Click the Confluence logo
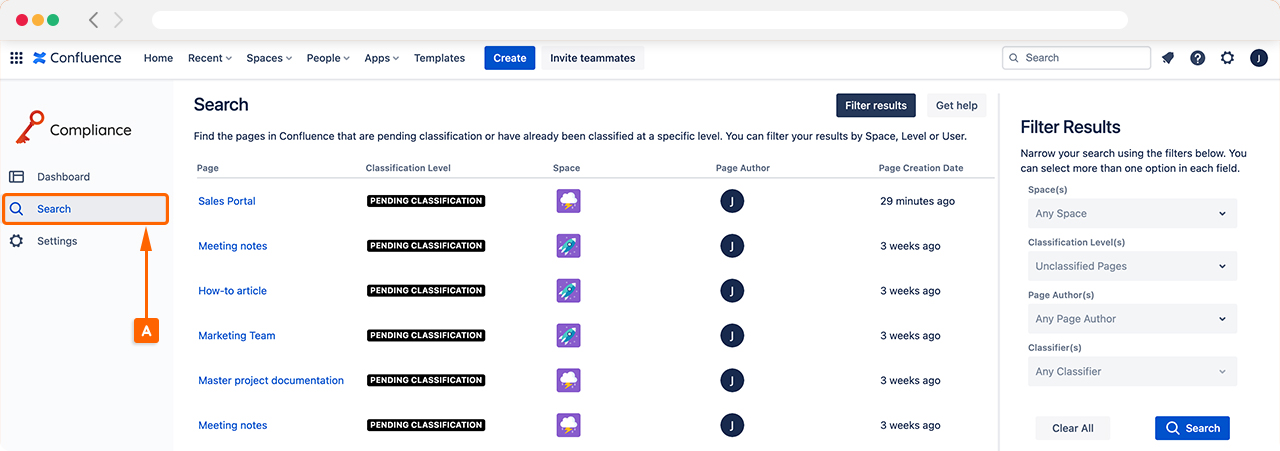This screenshot has height=451, width=1280. tap(77, 58)
